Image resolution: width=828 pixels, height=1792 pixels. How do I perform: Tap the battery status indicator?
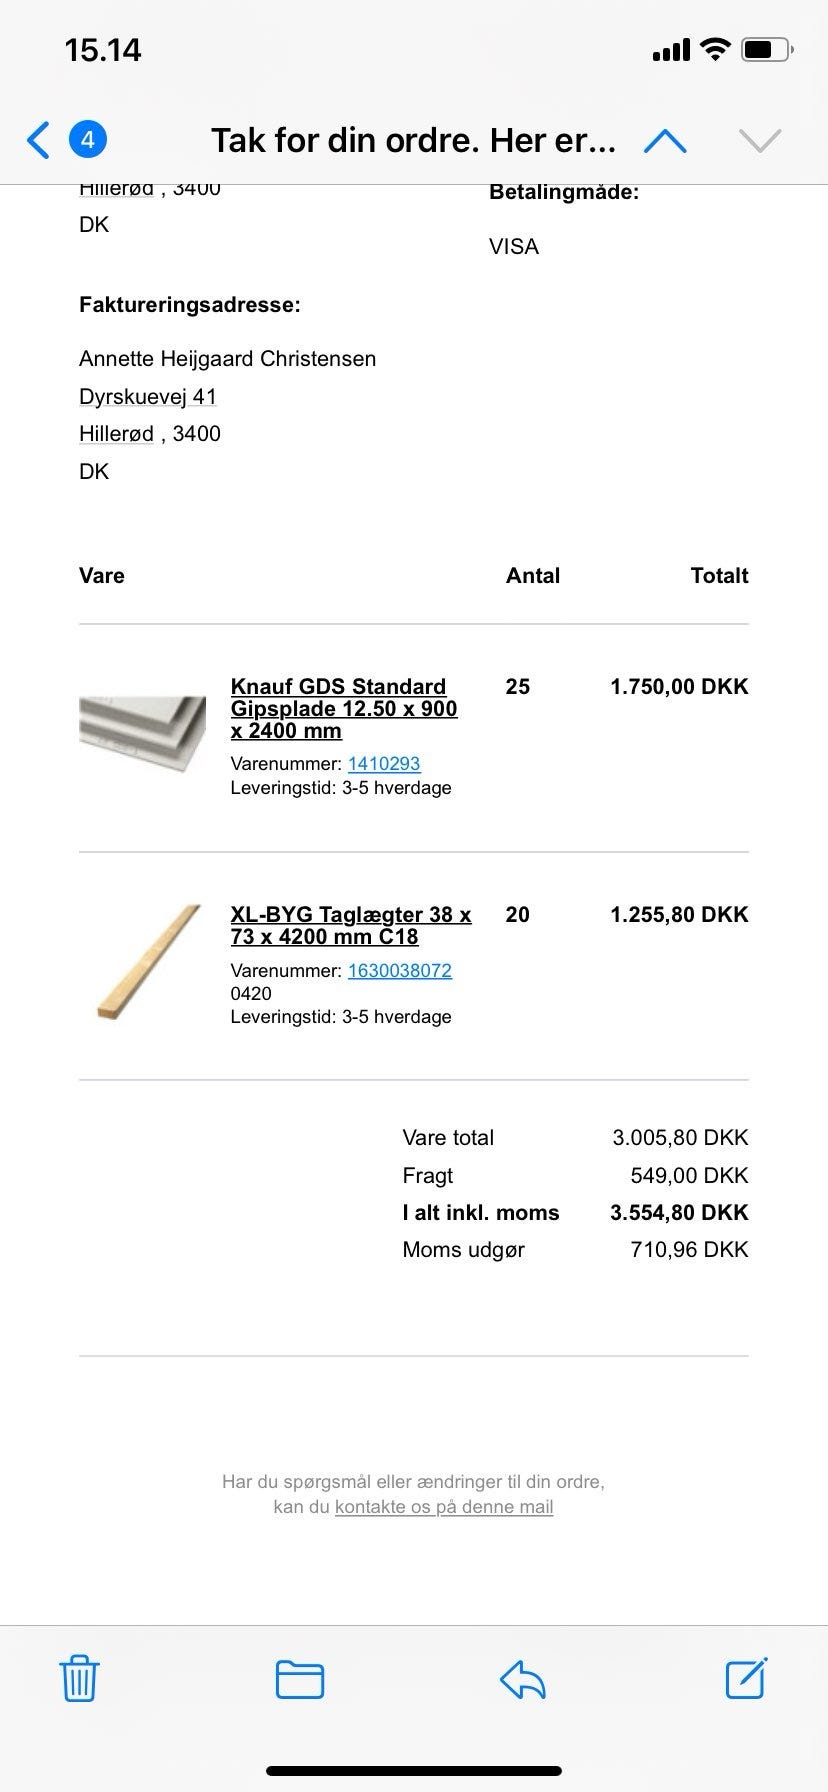pos(767,49)
